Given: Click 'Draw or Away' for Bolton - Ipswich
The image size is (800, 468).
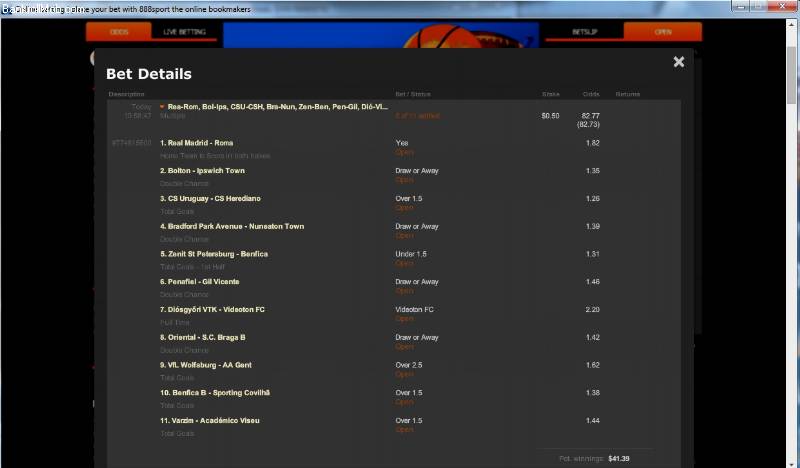Looking at the screenshot, I should pyautogui.click(x=417, y=170).
